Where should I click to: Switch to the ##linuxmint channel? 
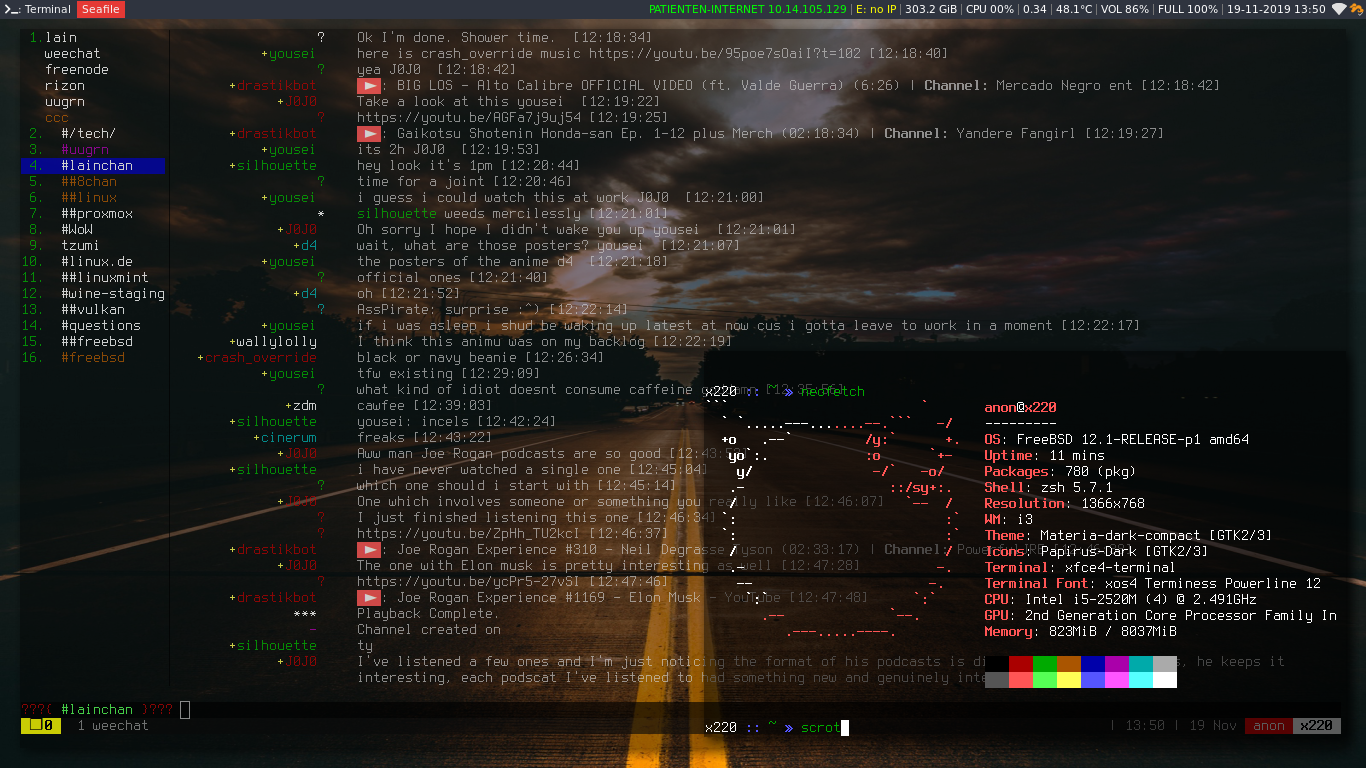tap(105, 278)
